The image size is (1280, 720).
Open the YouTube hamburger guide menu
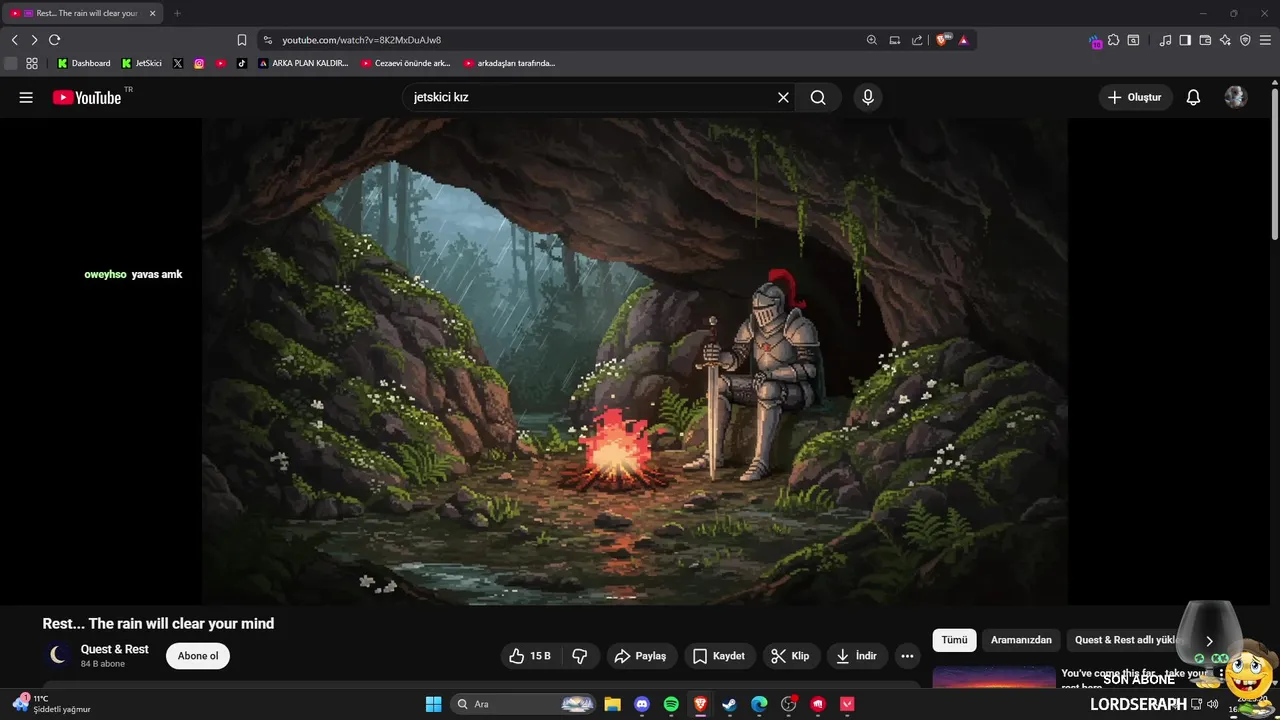pyautogui.click(x=26, y=97)
